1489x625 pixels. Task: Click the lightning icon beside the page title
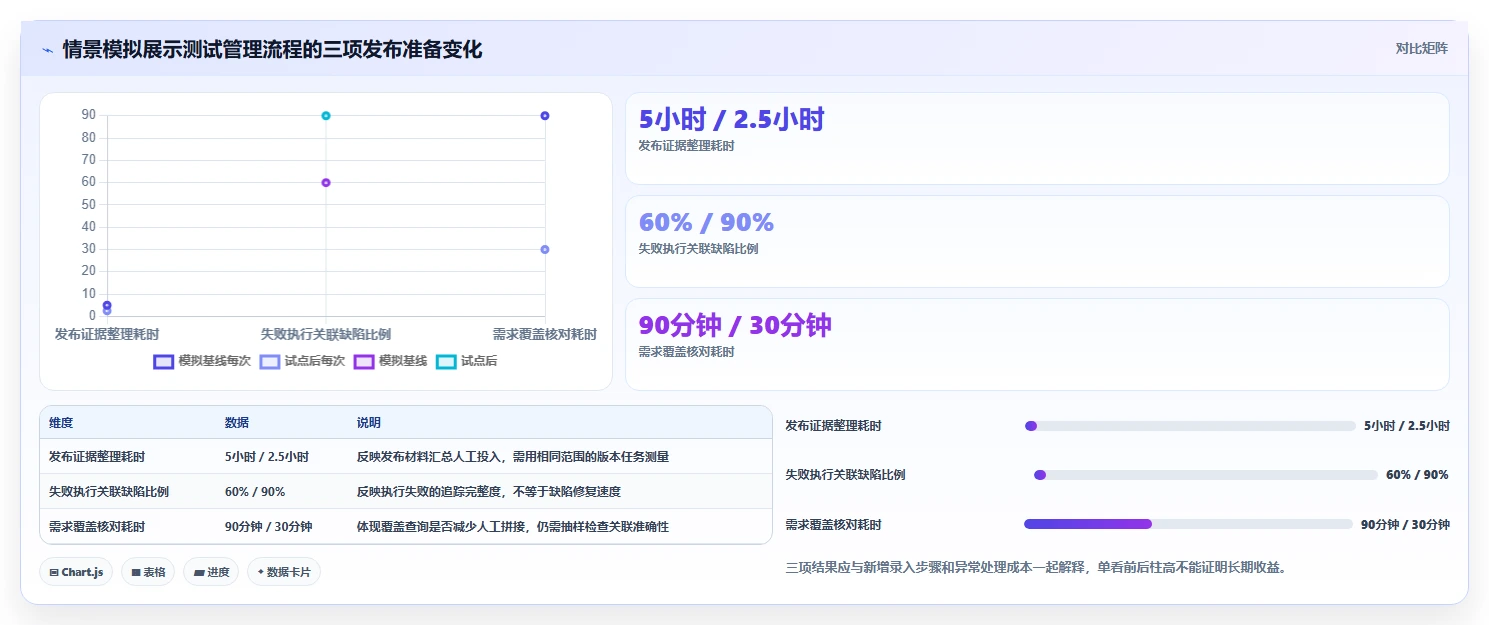tap(48, 50)
